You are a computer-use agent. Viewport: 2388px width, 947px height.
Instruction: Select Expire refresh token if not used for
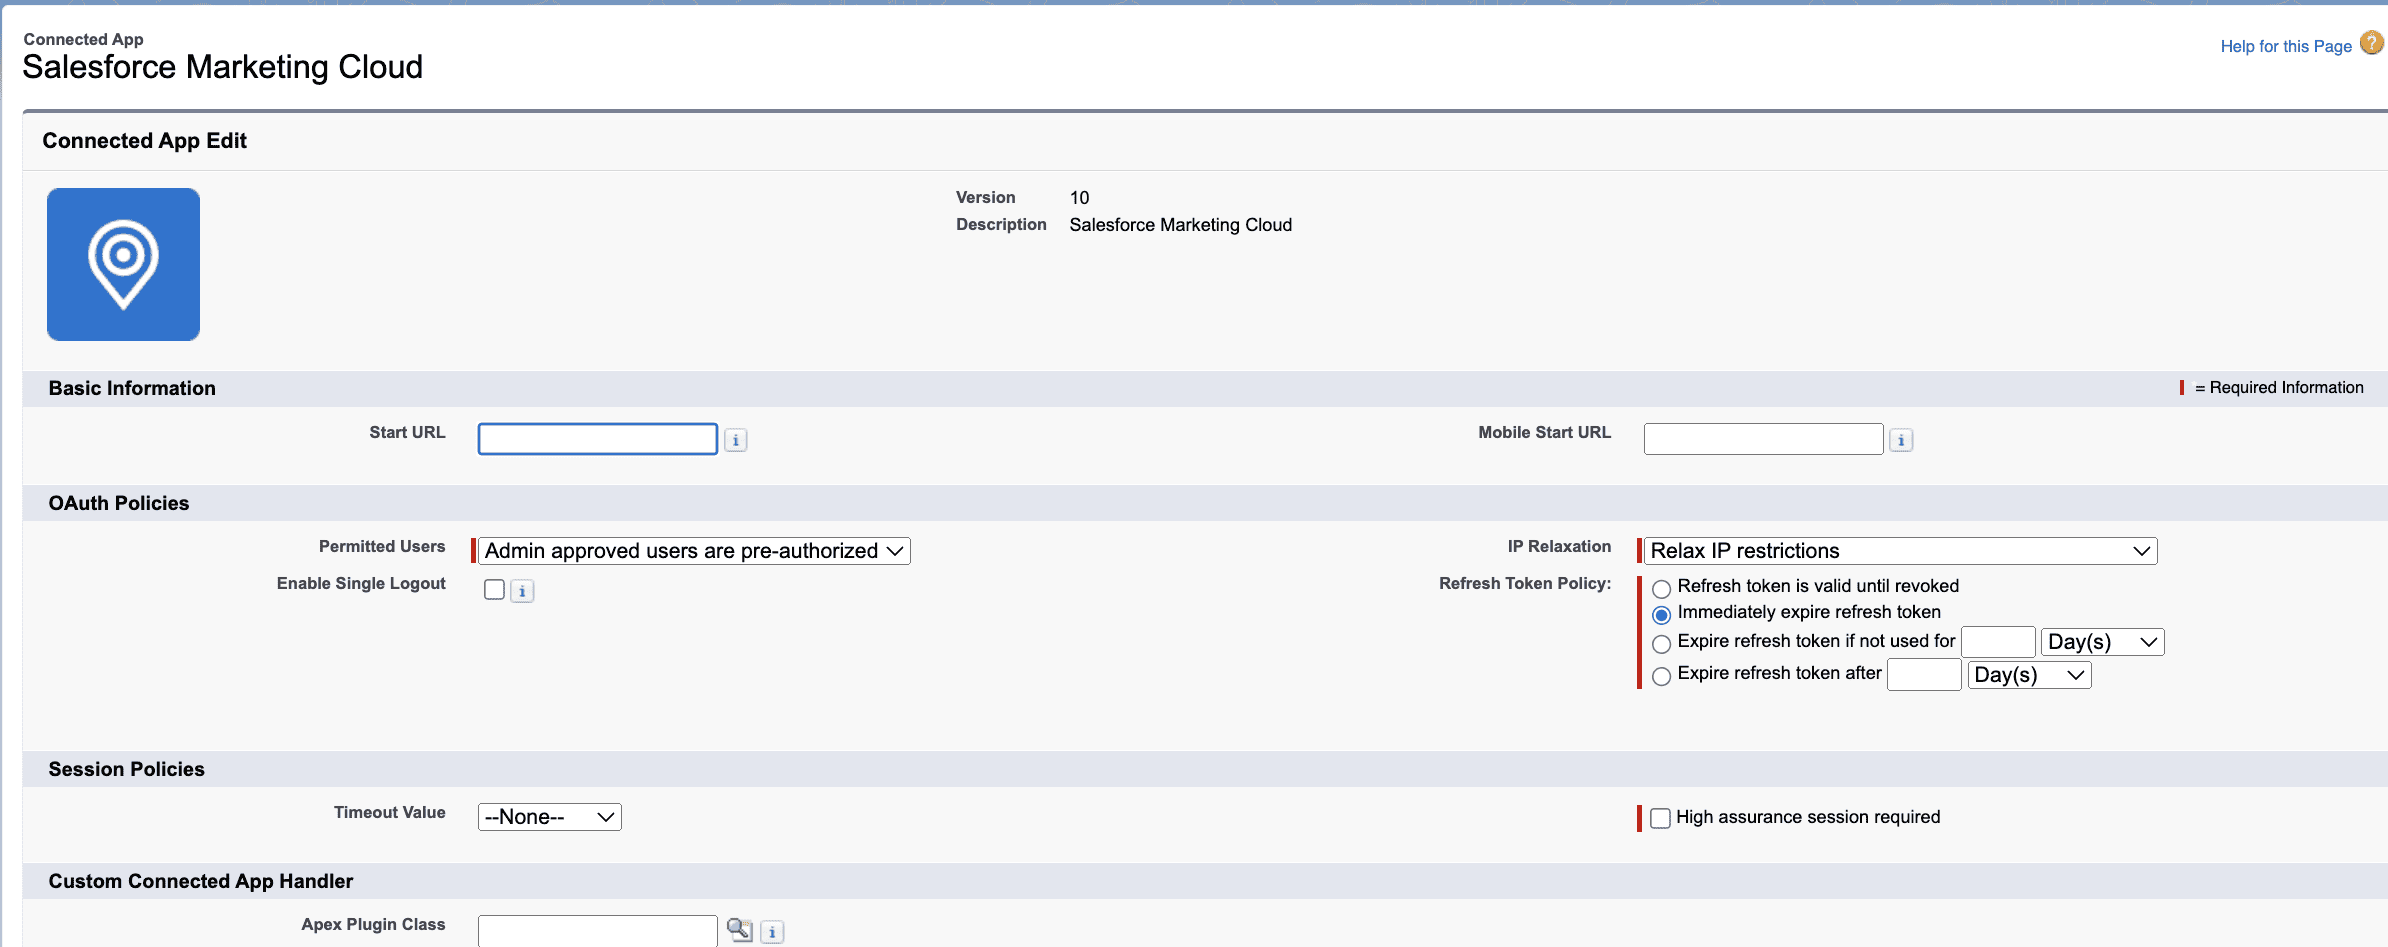click(x=1661, y=643)
